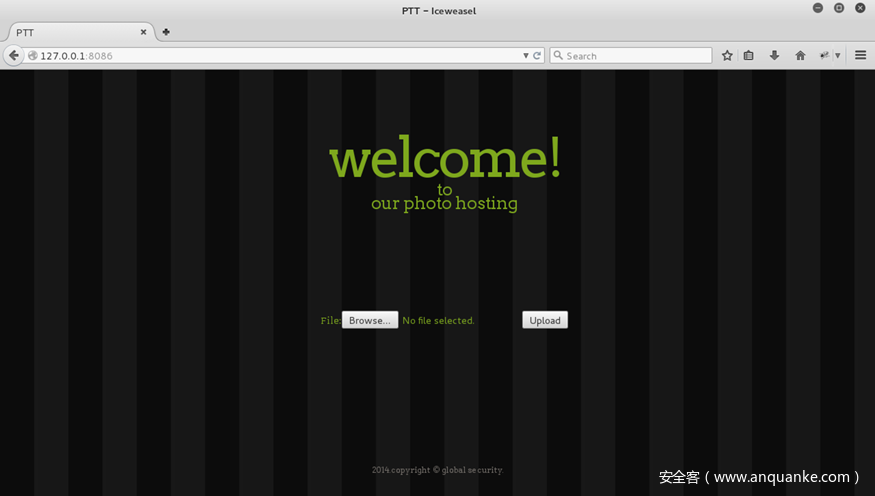Viewport: 875px width, 496px height.
Task: Open the hamburger menu
Action: [x=860, y=55]
